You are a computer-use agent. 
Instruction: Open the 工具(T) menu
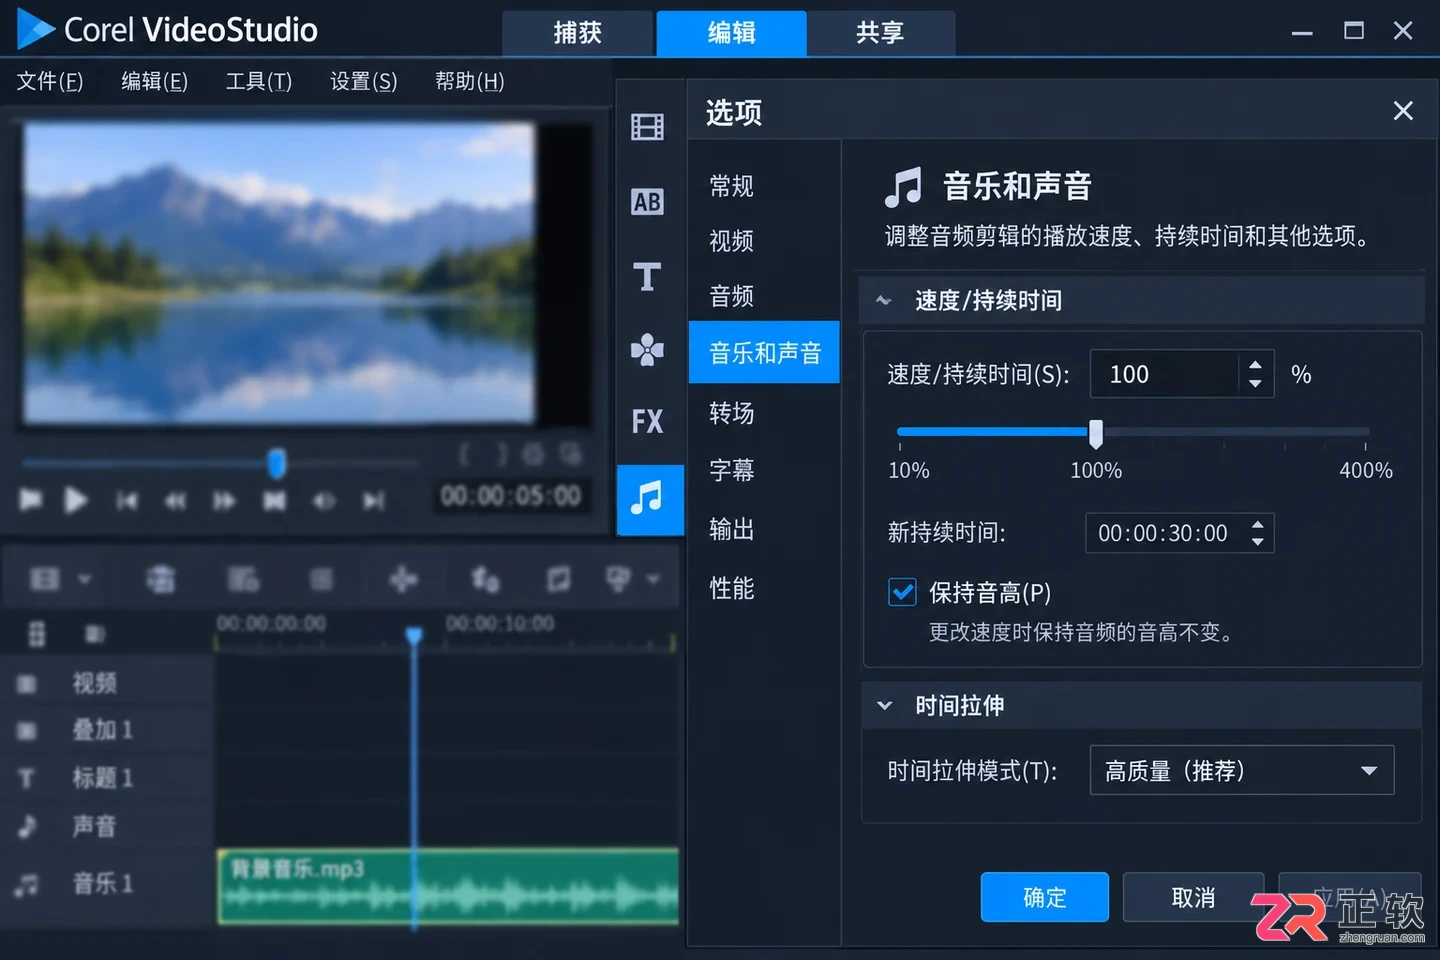click(x=259, y=81)
